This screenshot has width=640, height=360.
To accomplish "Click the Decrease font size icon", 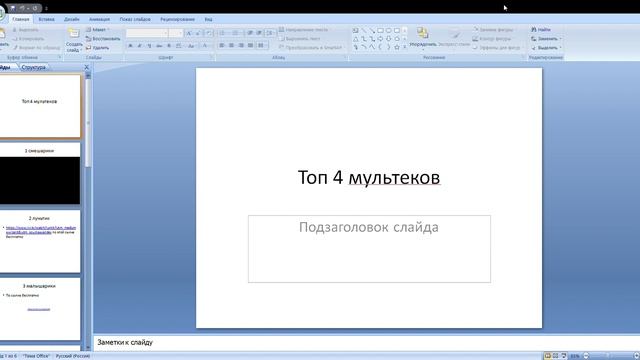I will 198,33.
